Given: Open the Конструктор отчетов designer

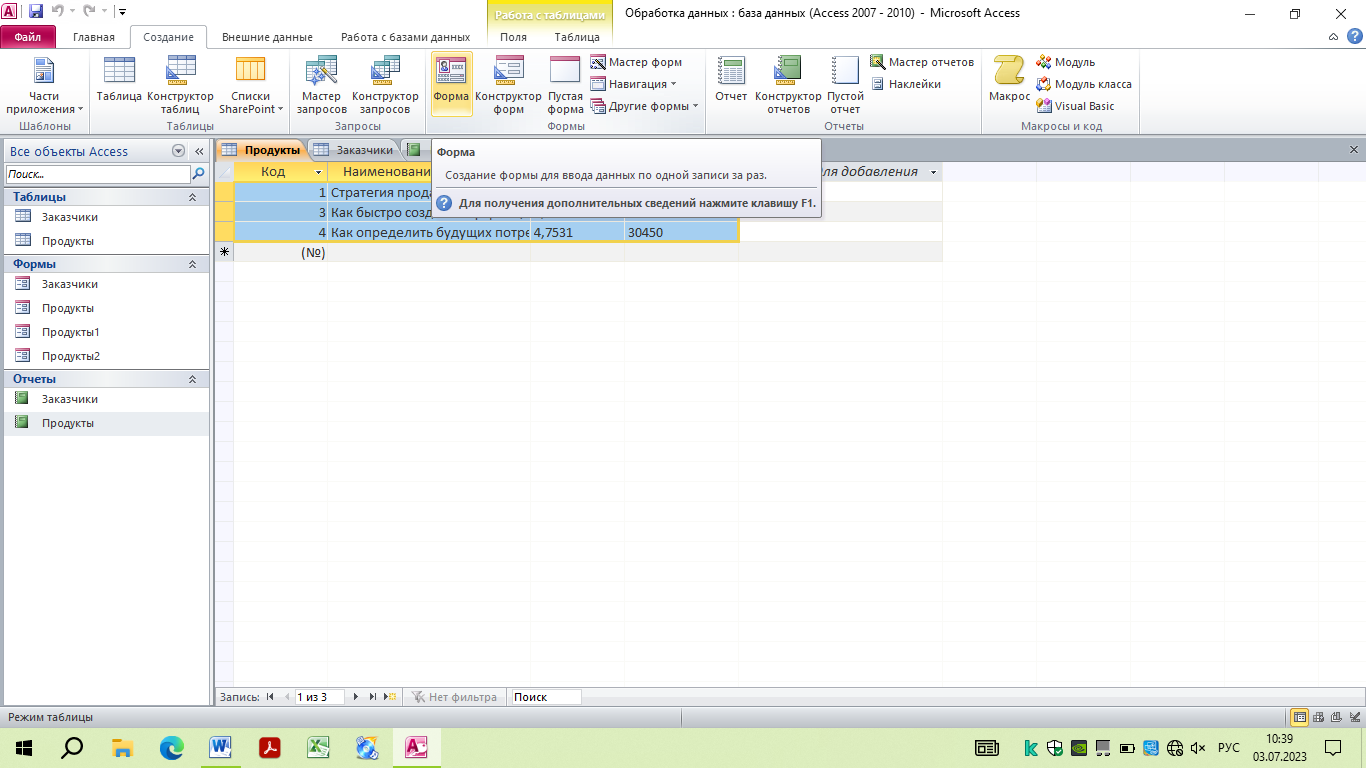Looking at the screenshot, I should (788, 85).
